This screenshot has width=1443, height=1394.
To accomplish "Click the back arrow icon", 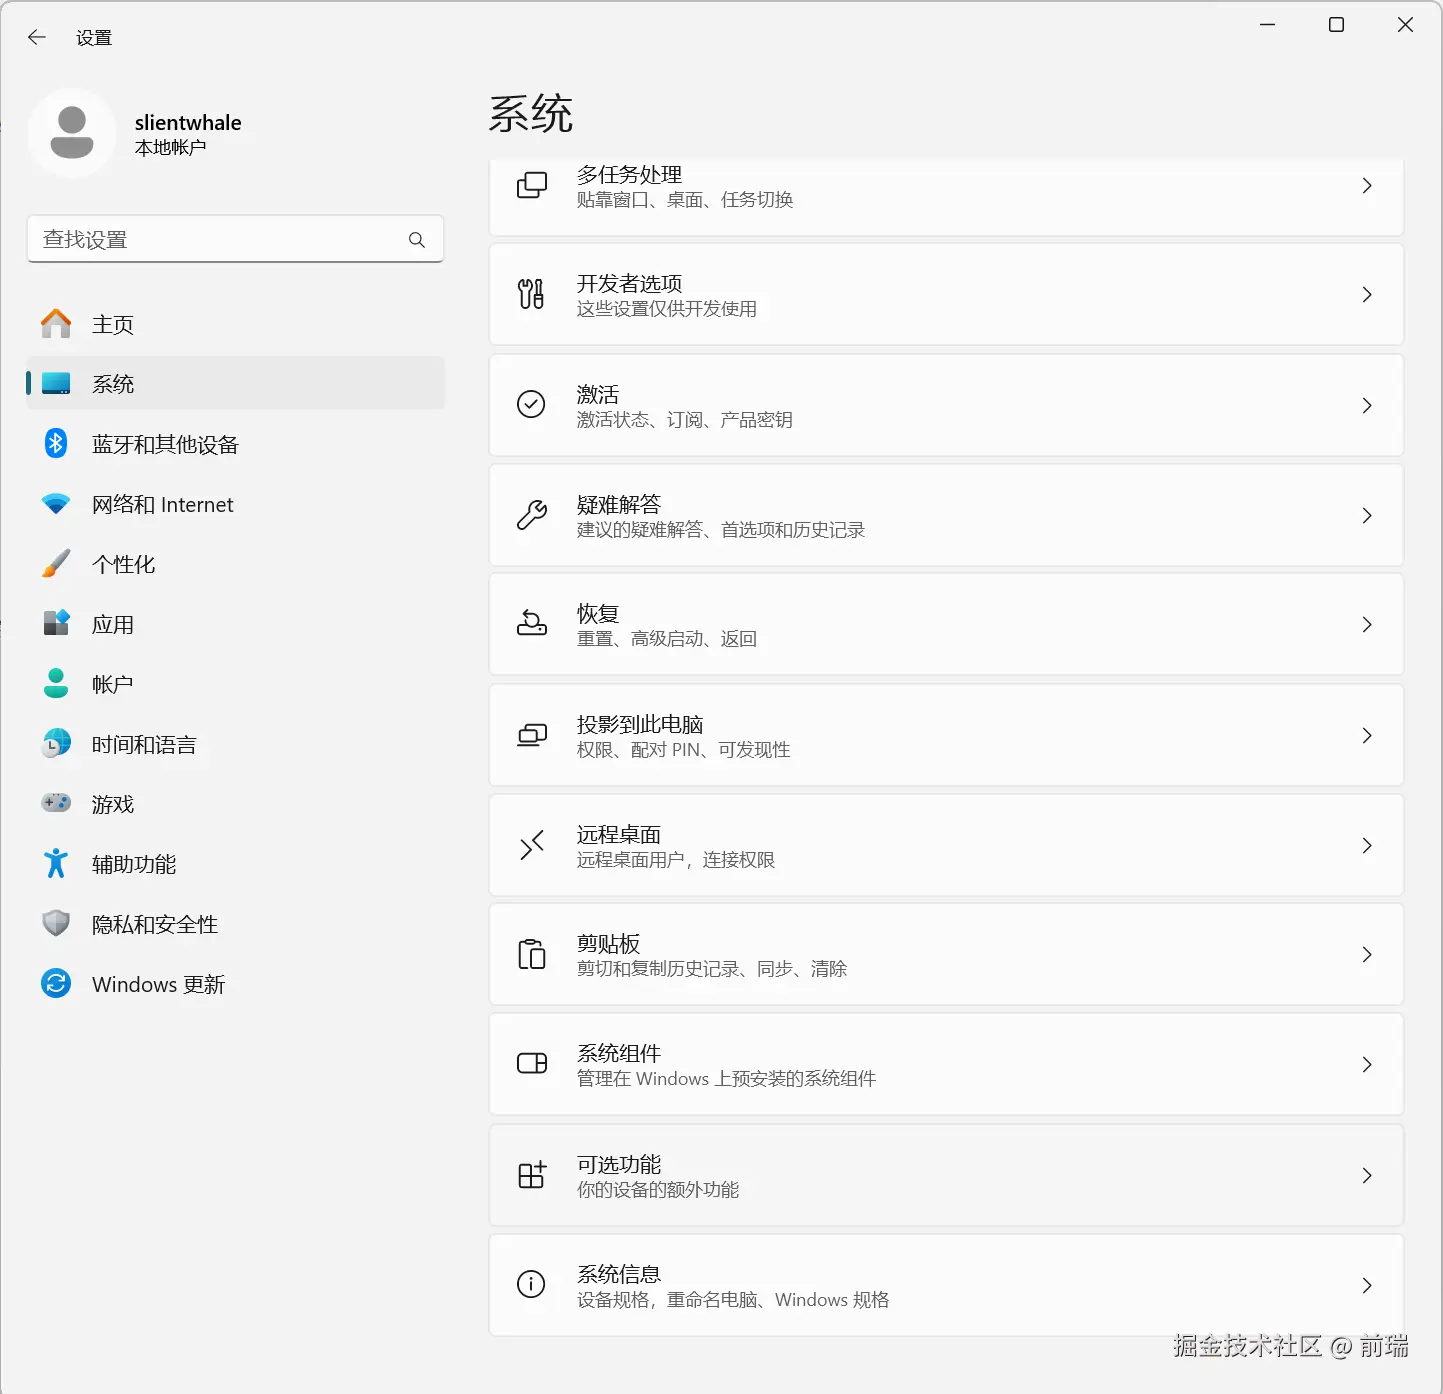I will click(37, 37).
